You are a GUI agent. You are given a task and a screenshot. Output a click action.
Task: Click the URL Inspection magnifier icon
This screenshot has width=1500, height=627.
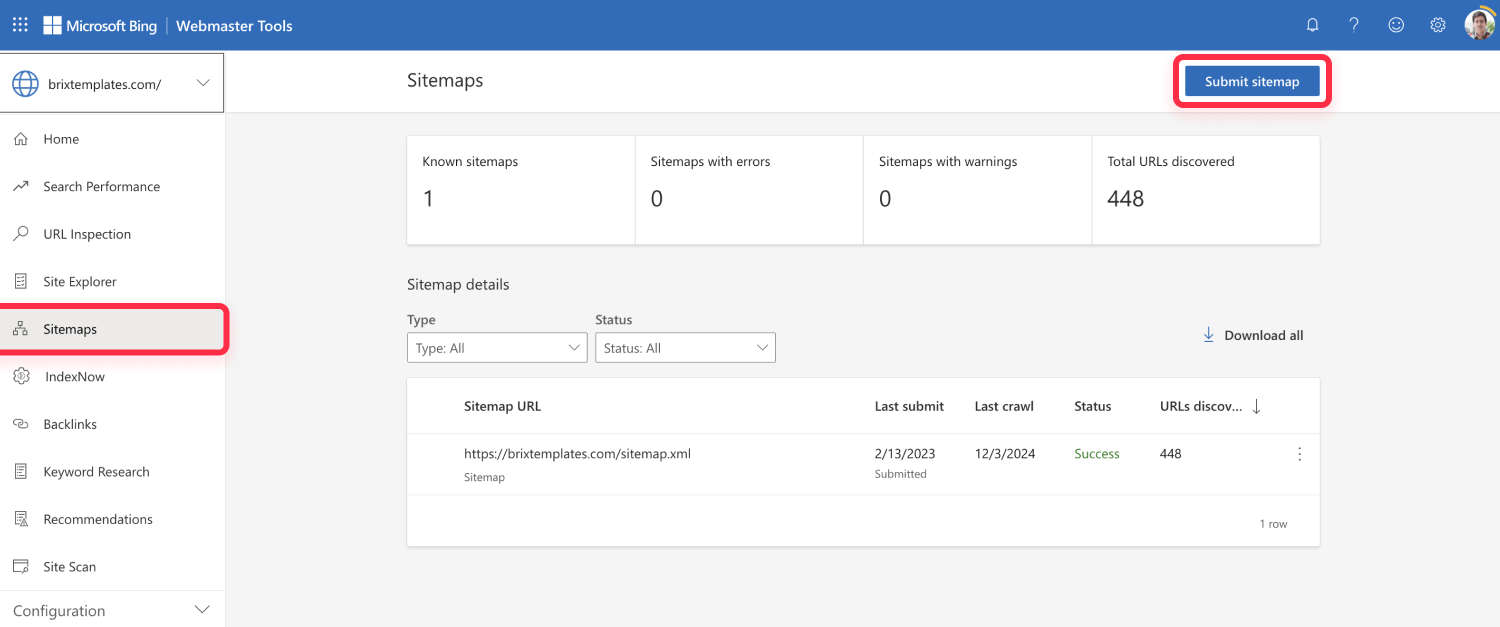[21, 234]
